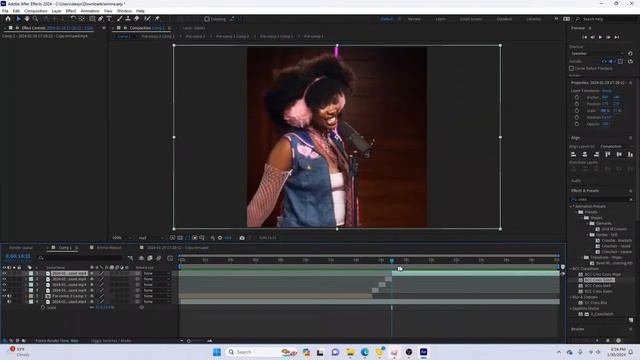640x360 pixels.
Task: Select the Roto Brush tool
Action: (x=147, y=19)
